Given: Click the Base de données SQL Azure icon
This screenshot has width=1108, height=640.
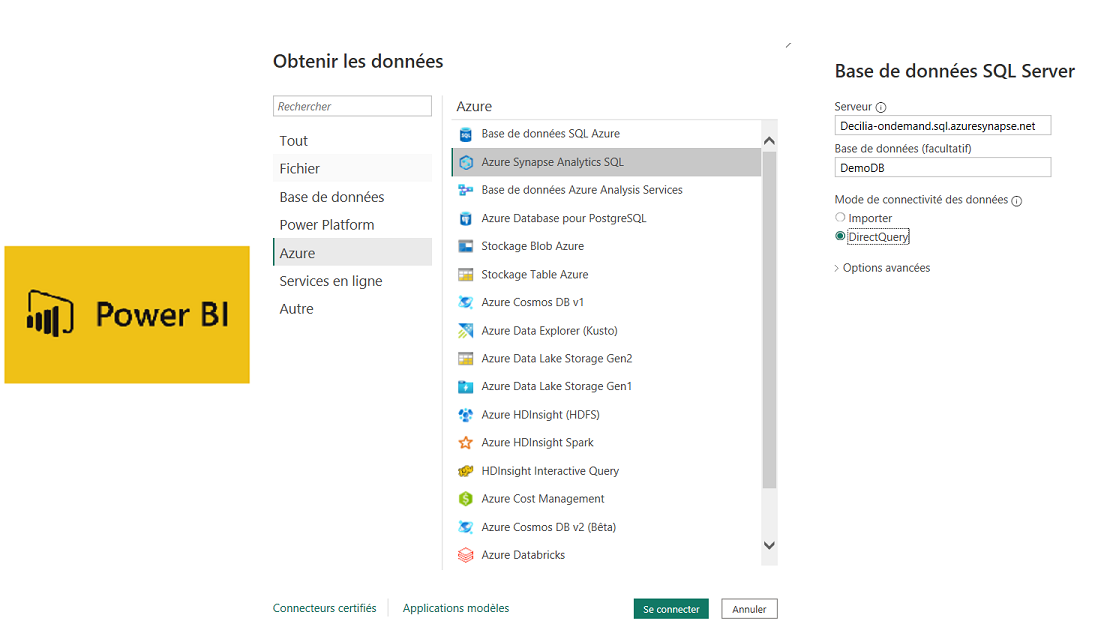Looking at the screenshot, I should coord(466,134).
